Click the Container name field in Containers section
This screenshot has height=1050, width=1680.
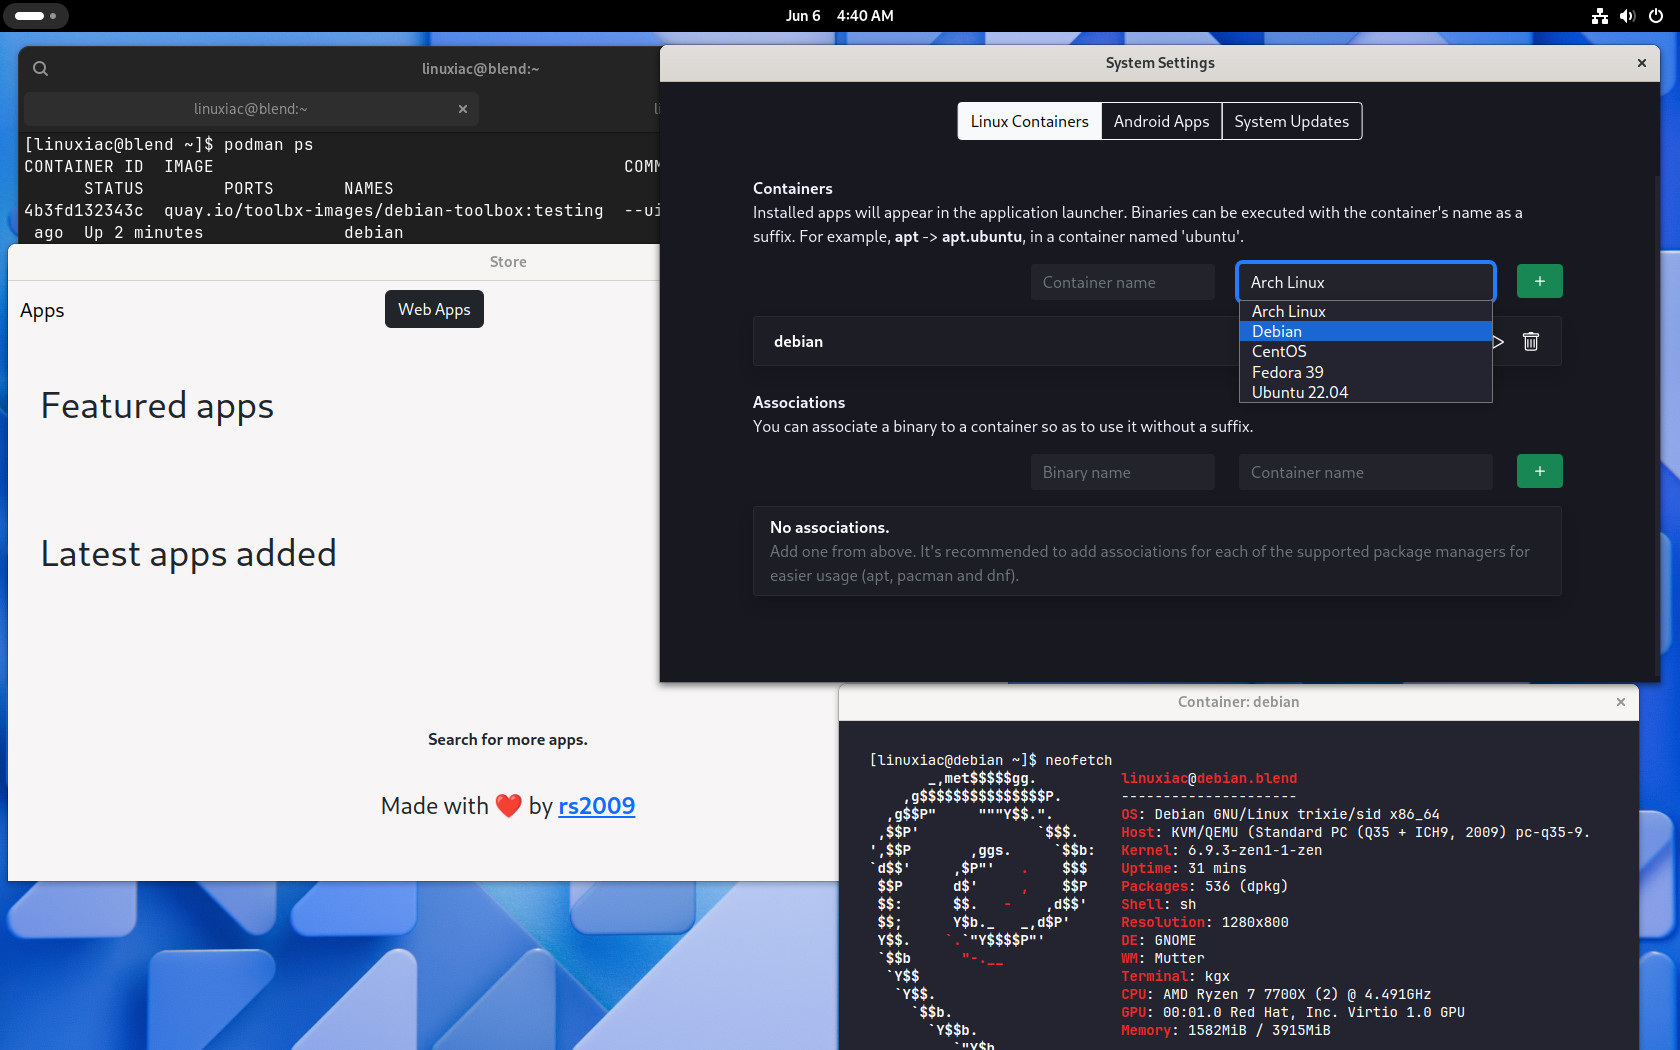point(1123,282)
